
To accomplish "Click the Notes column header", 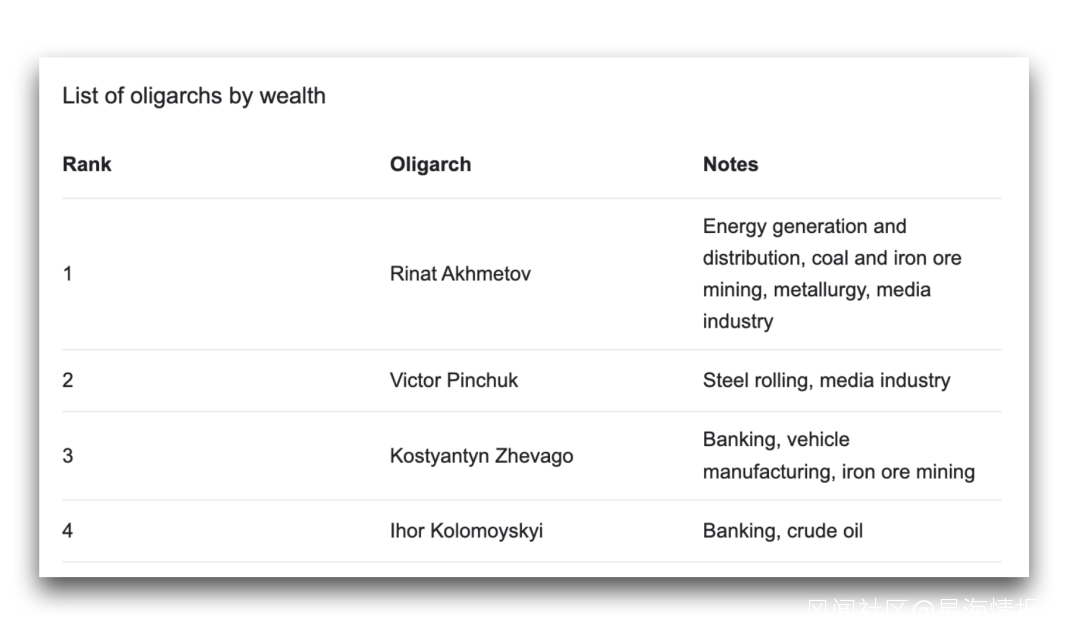I will [730, 164].
